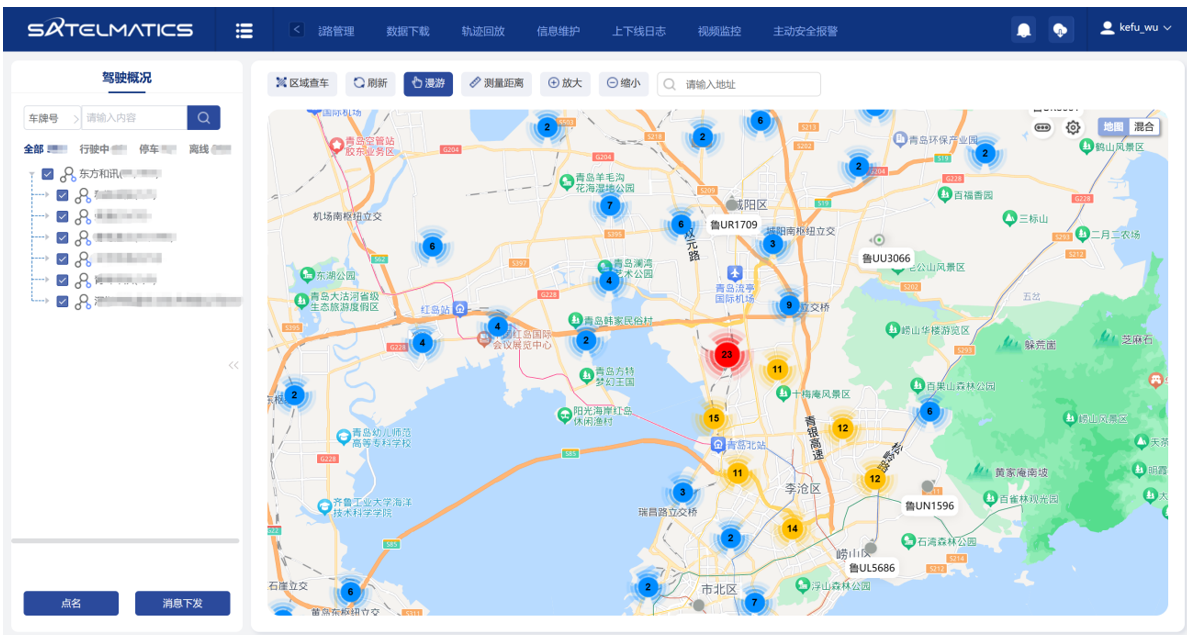Open the 主动安全报警 menu

tap(805, 31)
